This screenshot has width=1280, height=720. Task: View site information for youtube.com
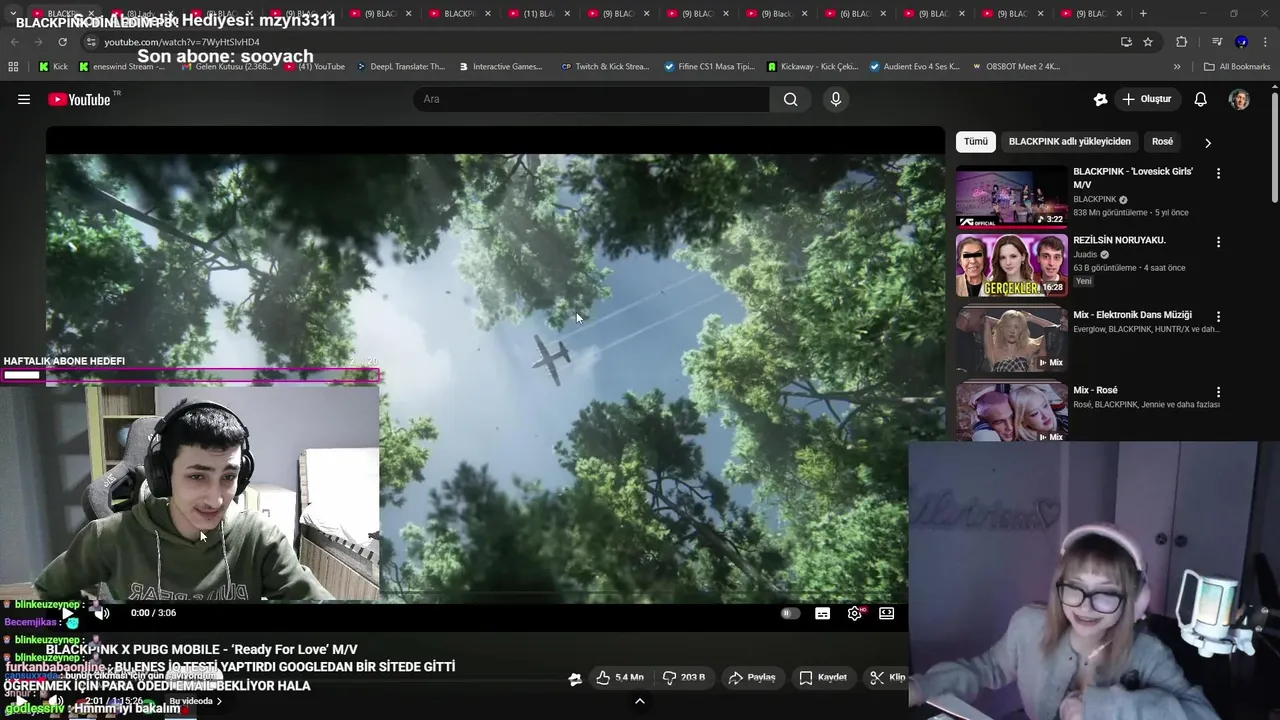91,42
